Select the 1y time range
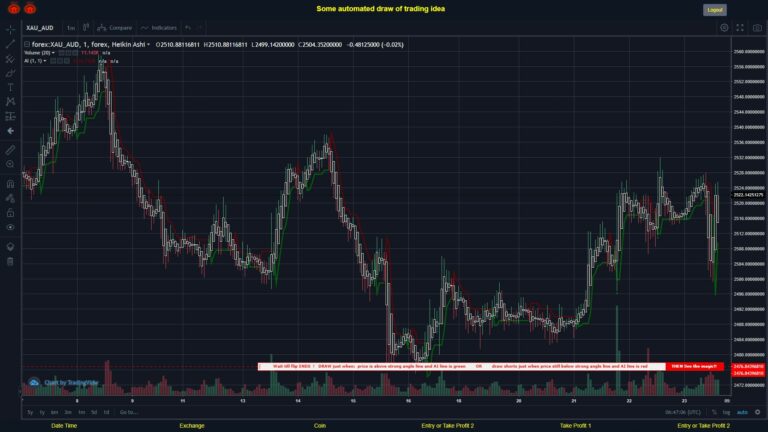This screenshot has width=768, height=432. (x=42, y=412)
